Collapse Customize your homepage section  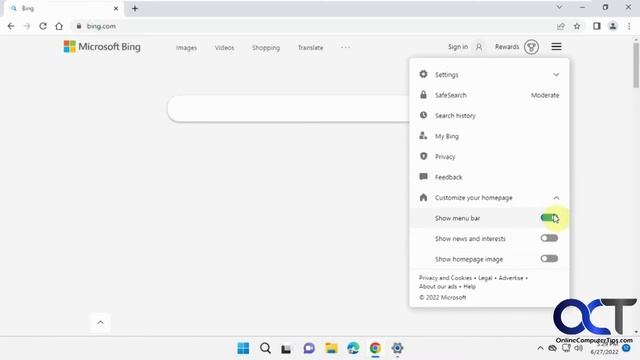point(489,198)
